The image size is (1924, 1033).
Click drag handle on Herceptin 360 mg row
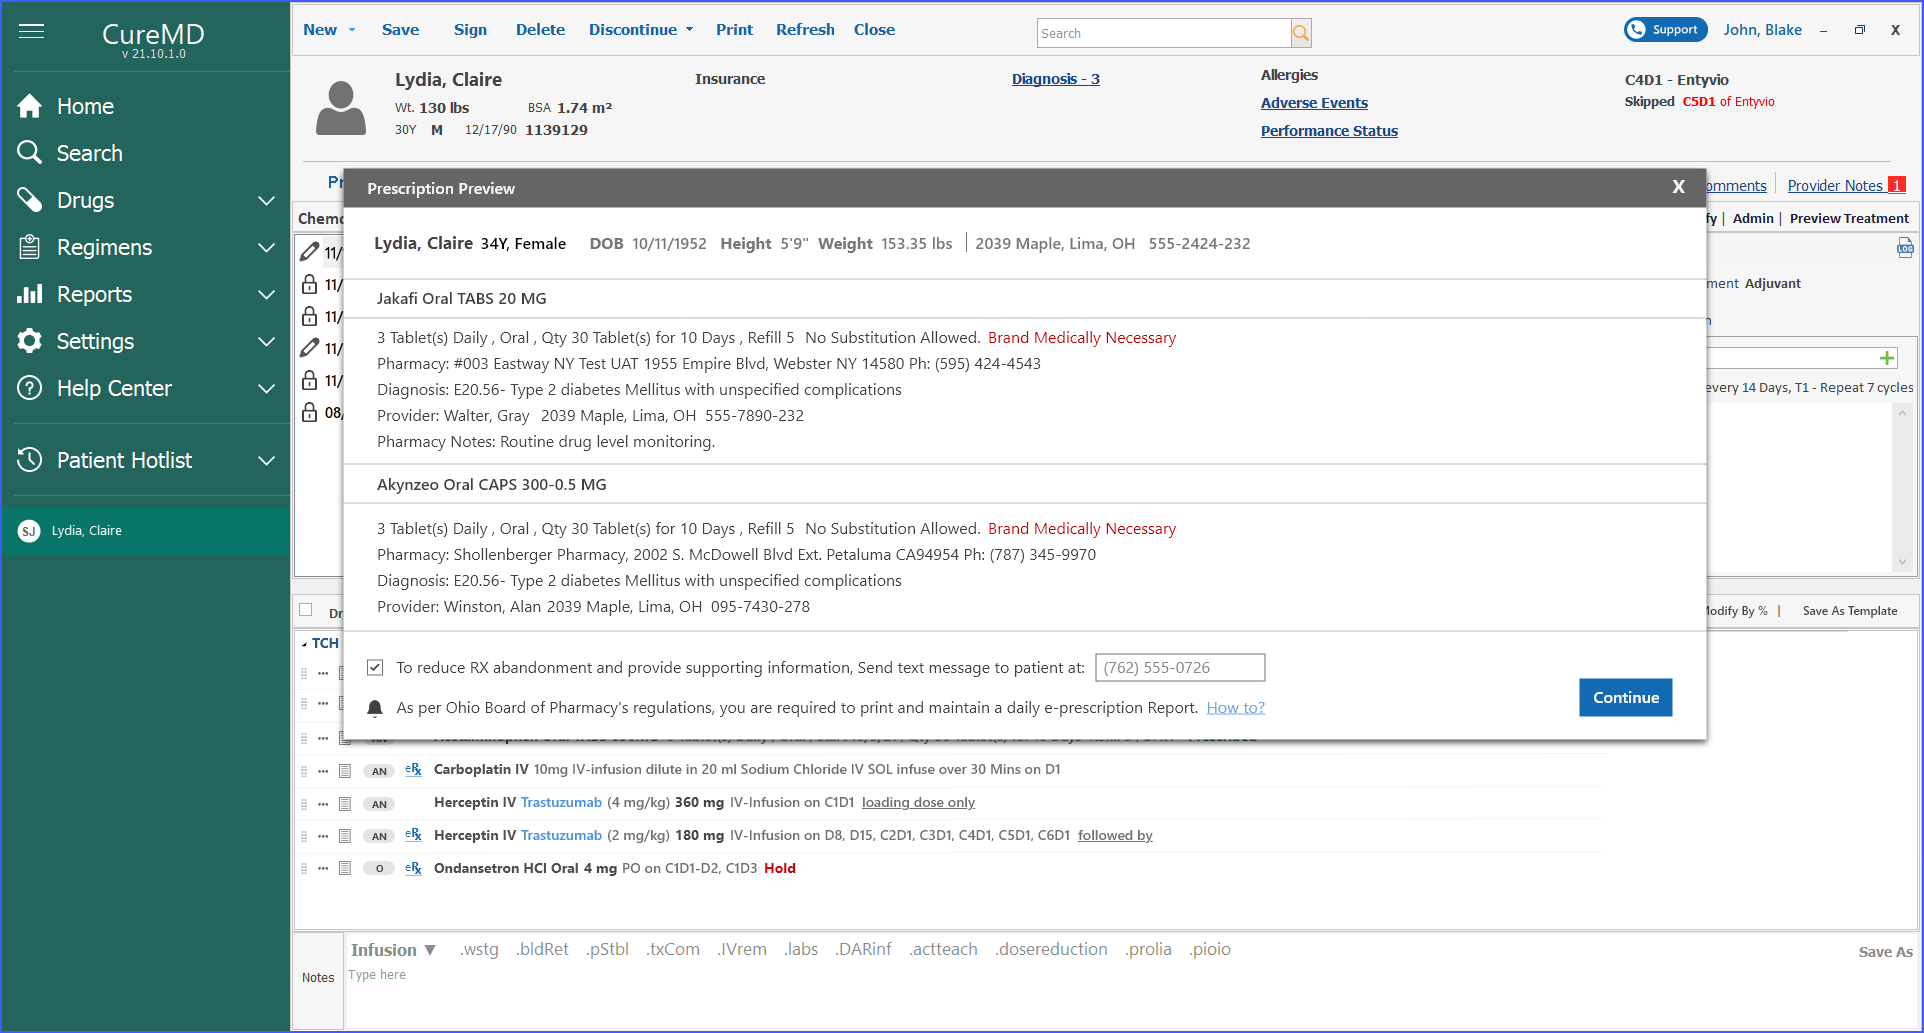click(304, 803)
